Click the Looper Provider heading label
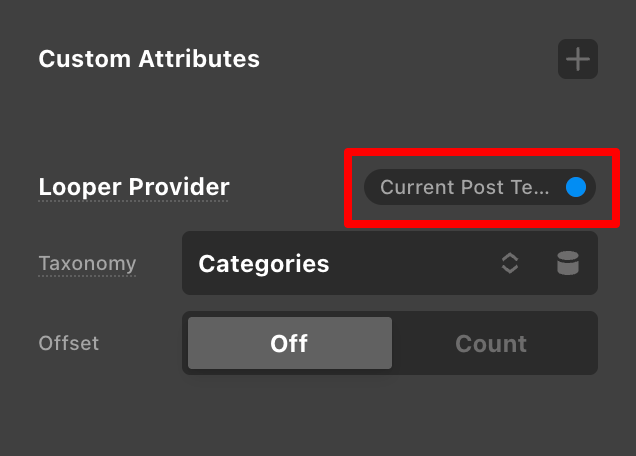Viewport: 636px width, 456px height. click(x=134, y=187)
